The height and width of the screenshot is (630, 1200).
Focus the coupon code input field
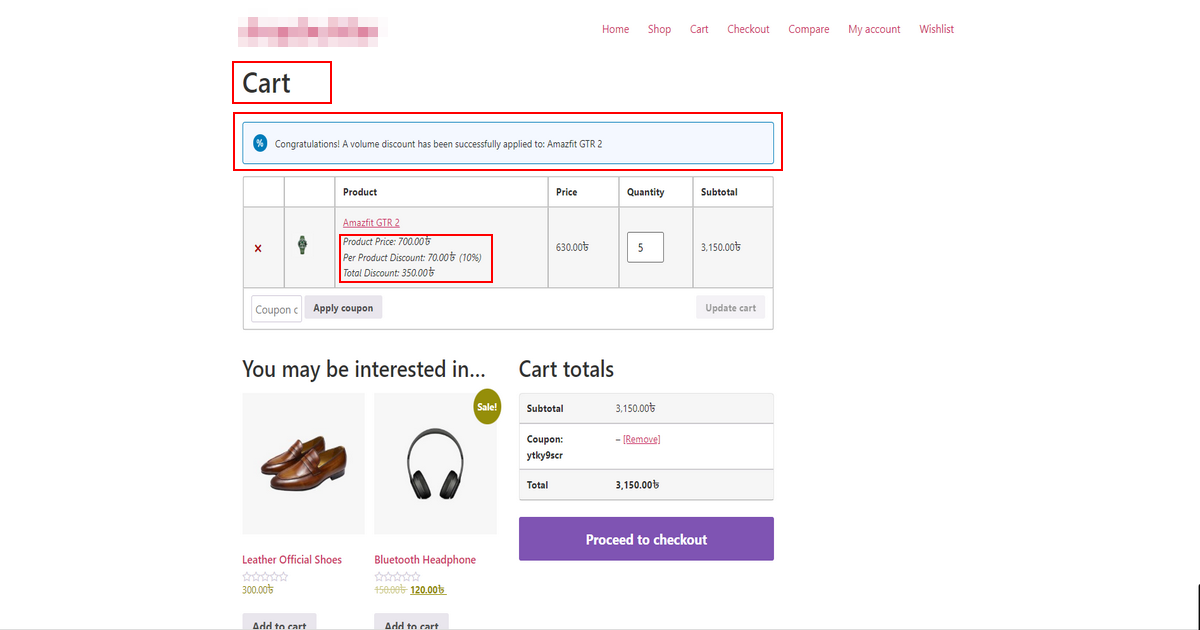(275, 309)
